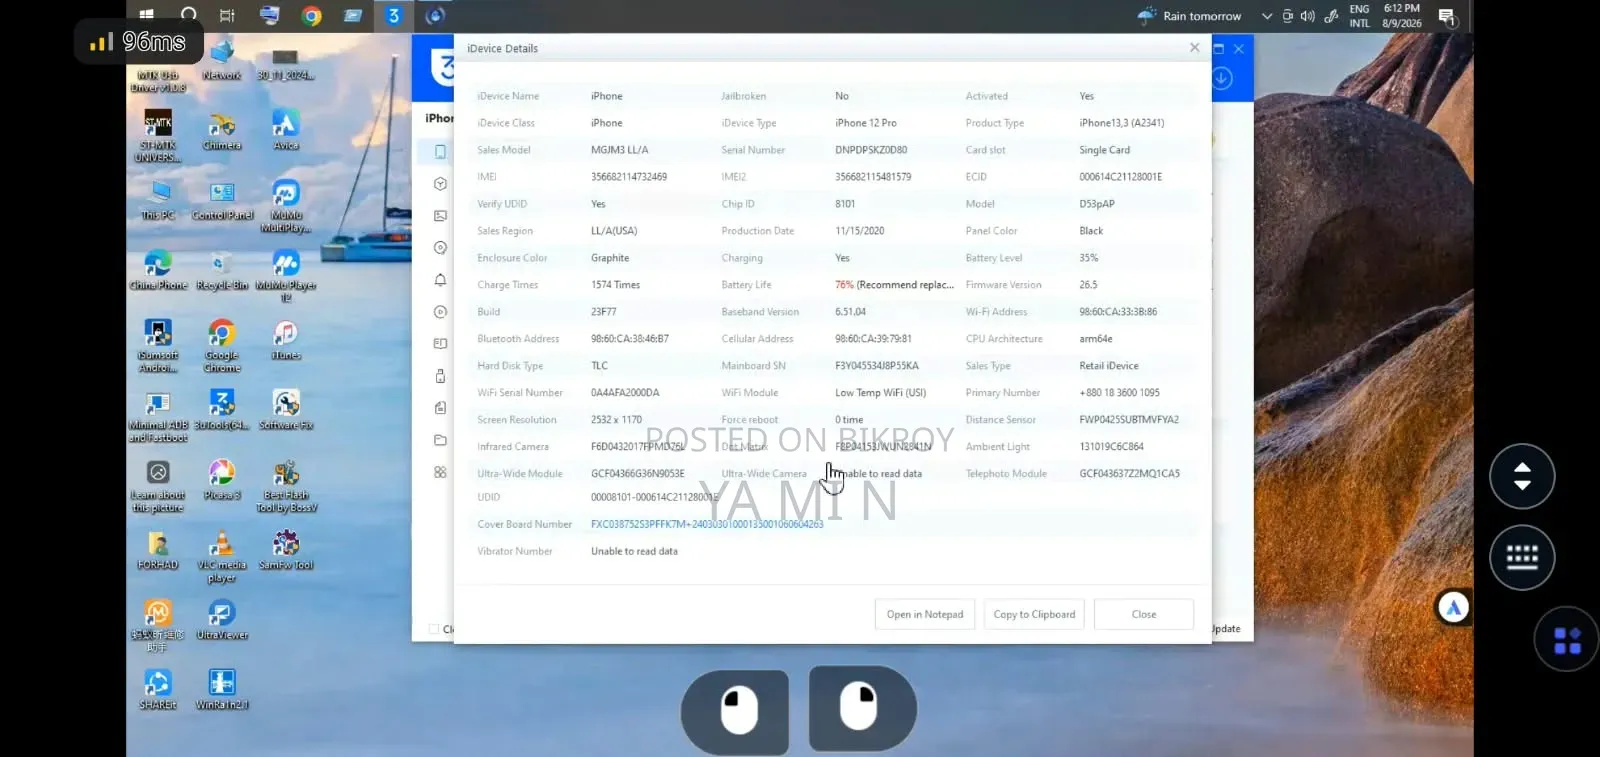Image resolution: width=1600 pixels, height=757 pixels.
Task: Open the iSumsoft Android desktop icon
Action: pyautogui.click(x=158, y=347)
